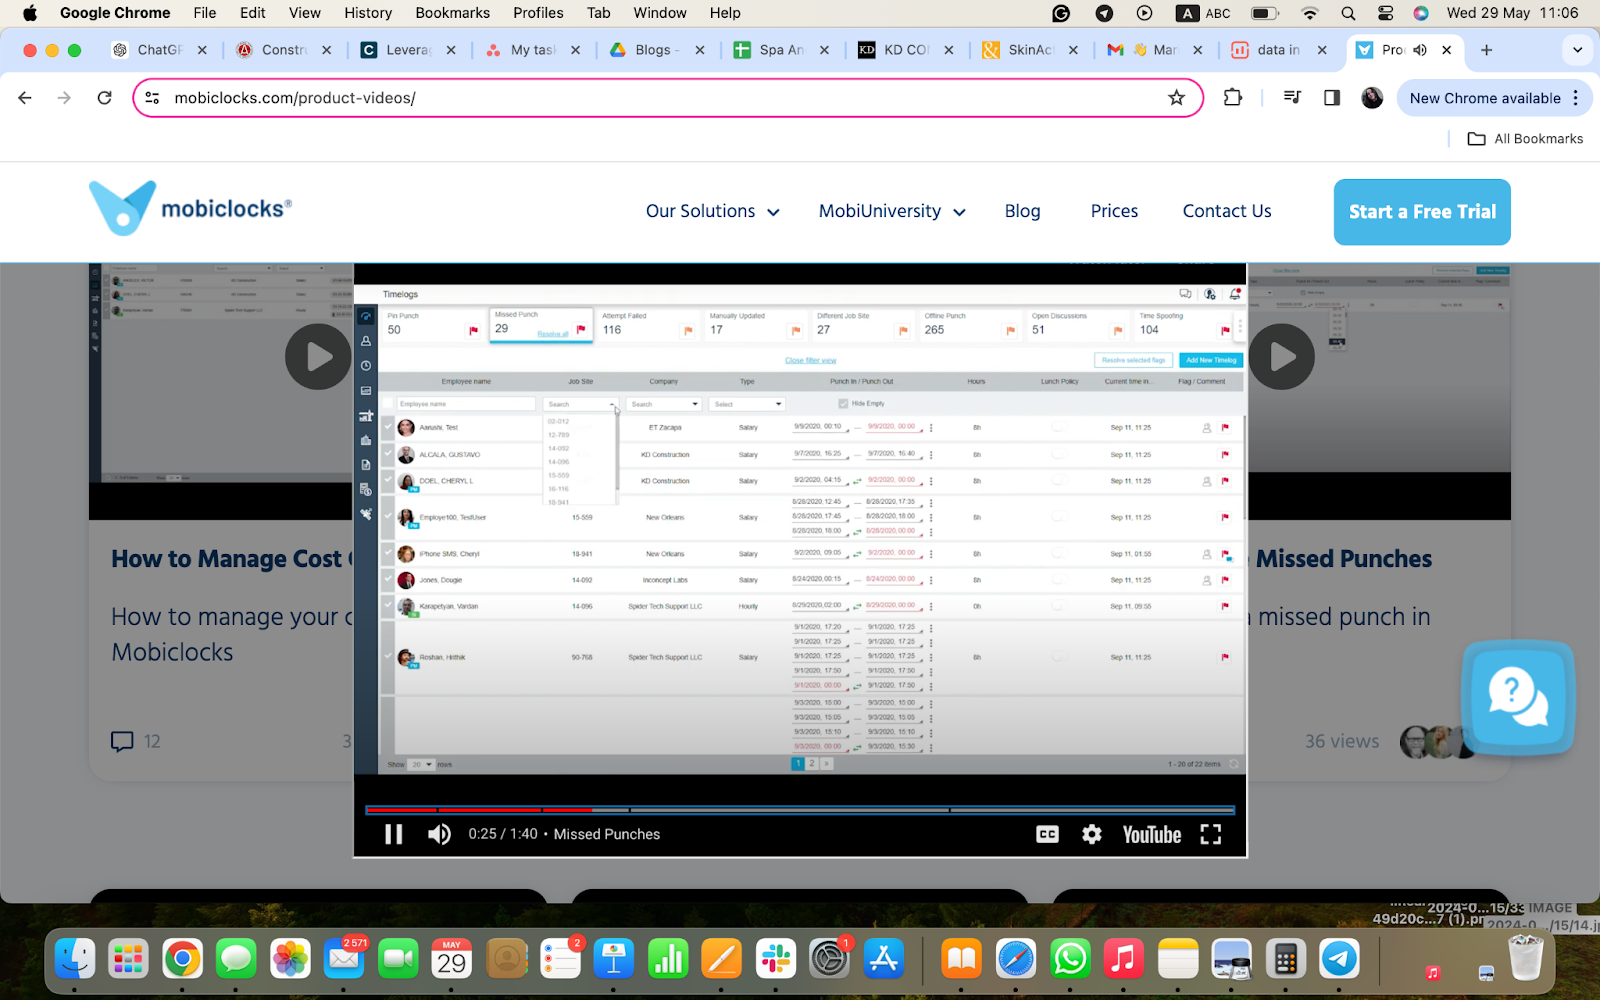Viewport: 1600px width, 1000px height.
Task: Open YouTube player settings gear
Action: [1092, 834]
